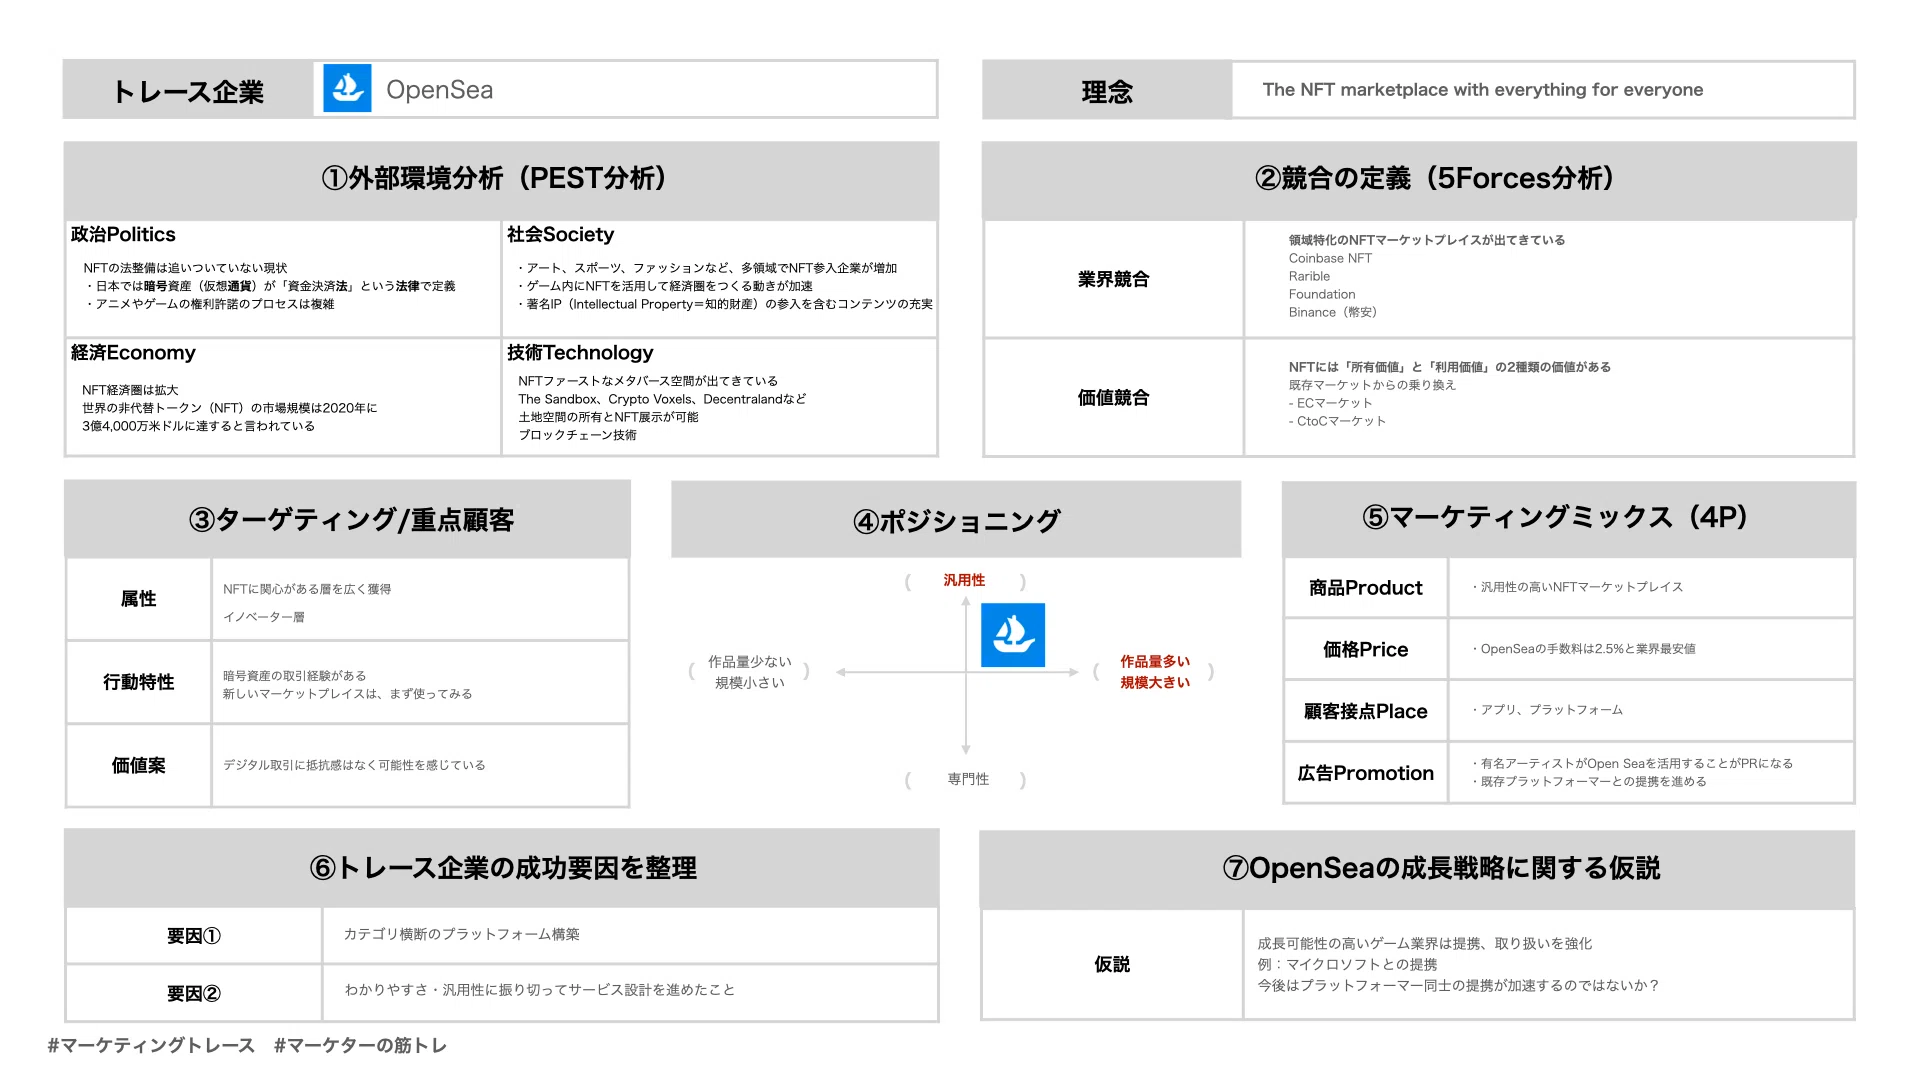Click the '価値競合' row label
This screenshot has width=1920, height=1080.
[x=1113, y=397]
